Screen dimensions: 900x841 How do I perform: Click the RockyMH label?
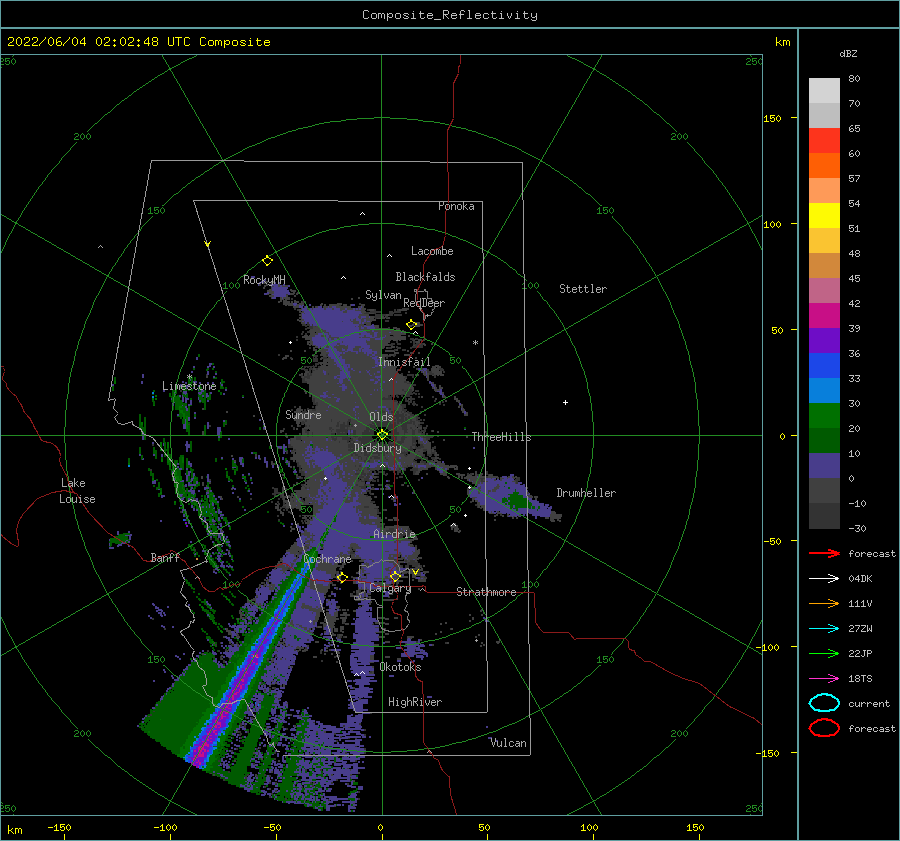pos(264,280)
